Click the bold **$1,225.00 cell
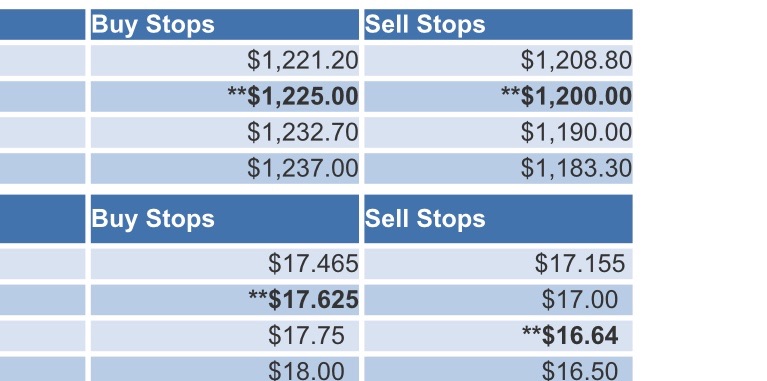Viewport: 767px width, 381px height. point(225,96)
